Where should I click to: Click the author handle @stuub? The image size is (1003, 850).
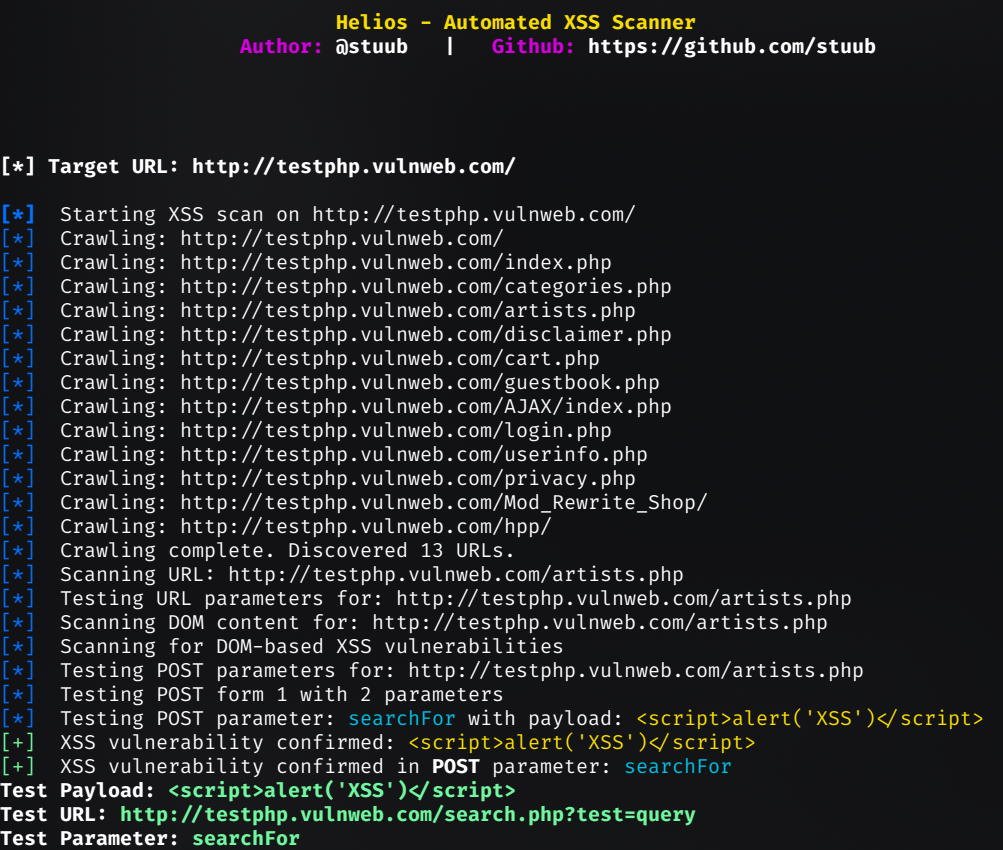[x=371, y=46]
